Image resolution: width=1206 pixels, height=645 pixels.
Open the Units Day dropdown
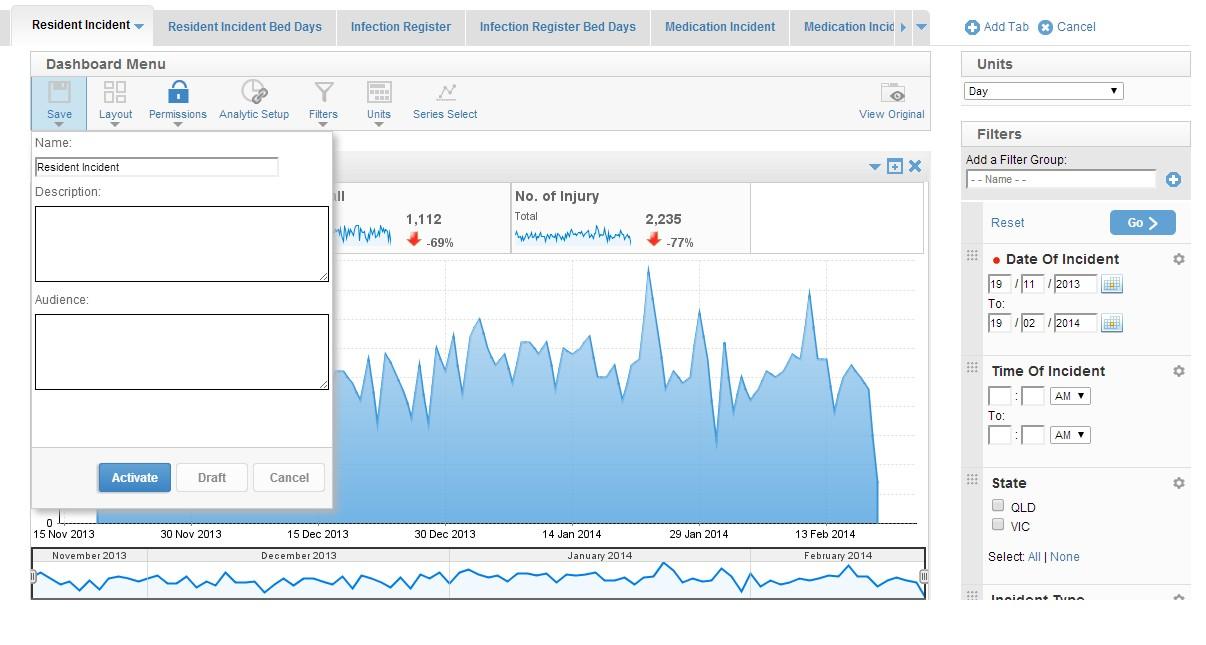pyautogui.click(x=1044, y=91)
